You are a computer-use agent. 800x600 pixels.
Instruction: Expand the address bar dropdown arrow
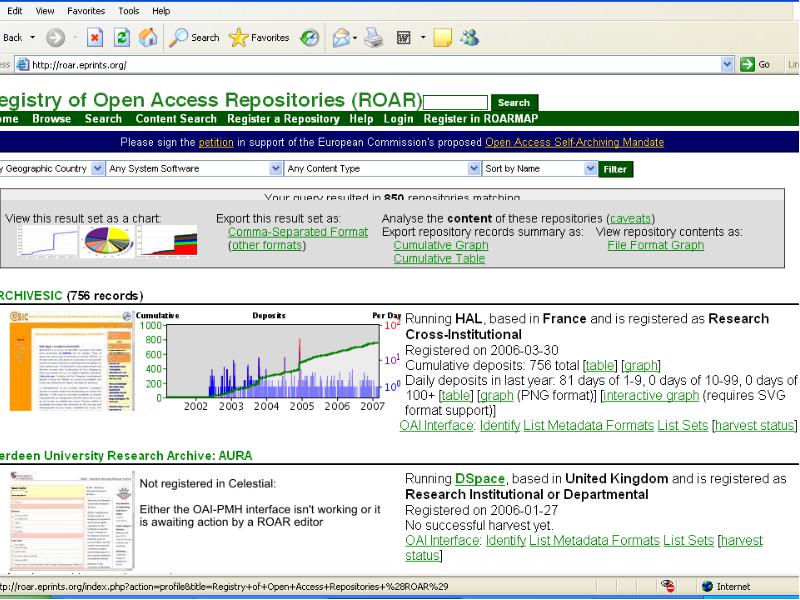(x=728, y=65)
